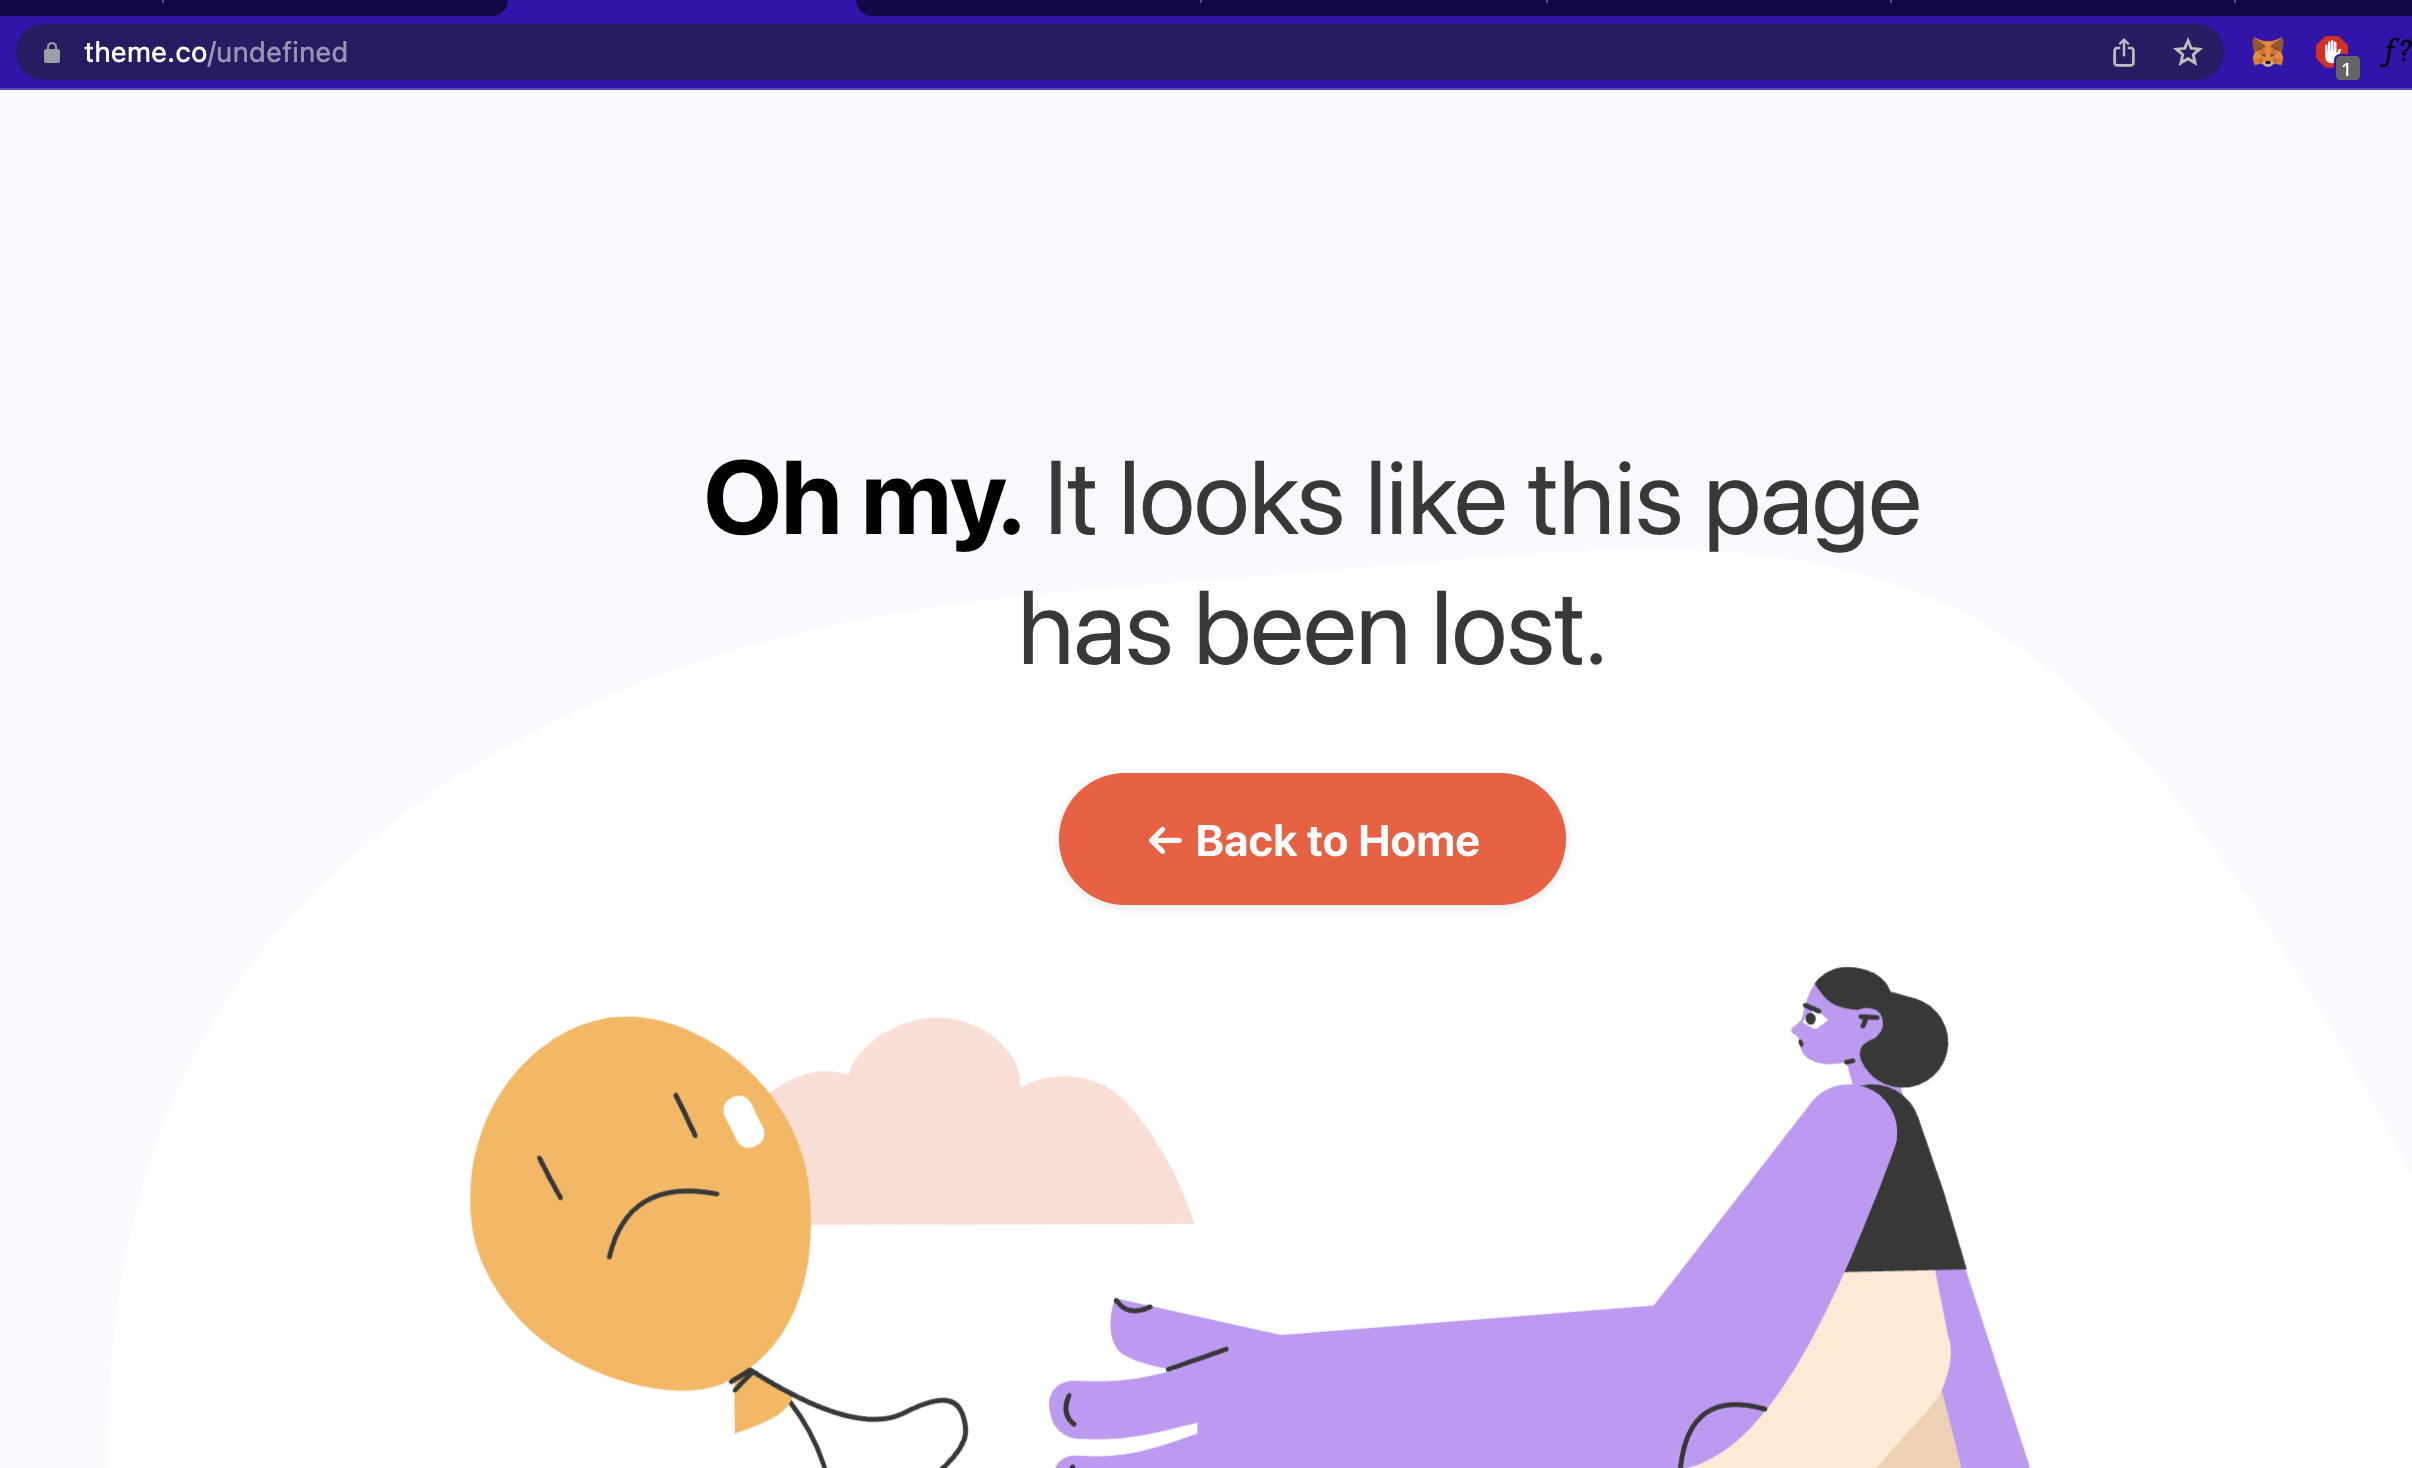The height and width of the screenshot is (1468, 2412).
Task: Click the '/undefined' path in the URL
Action: [x=278, y=52]
